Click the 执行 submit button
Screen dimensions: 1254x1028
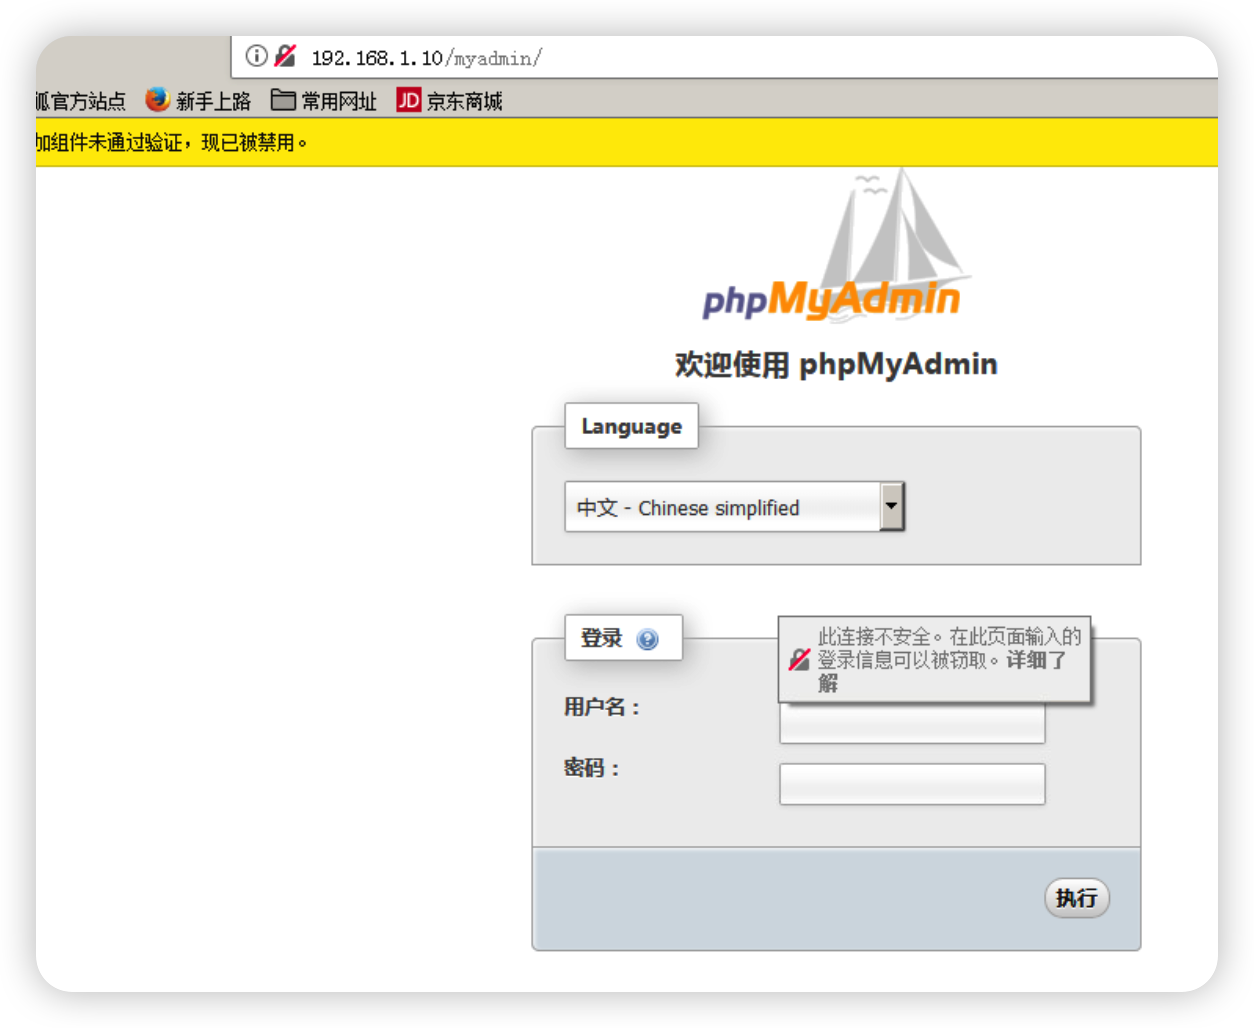pyautogui.click(x=1077, y=898)
